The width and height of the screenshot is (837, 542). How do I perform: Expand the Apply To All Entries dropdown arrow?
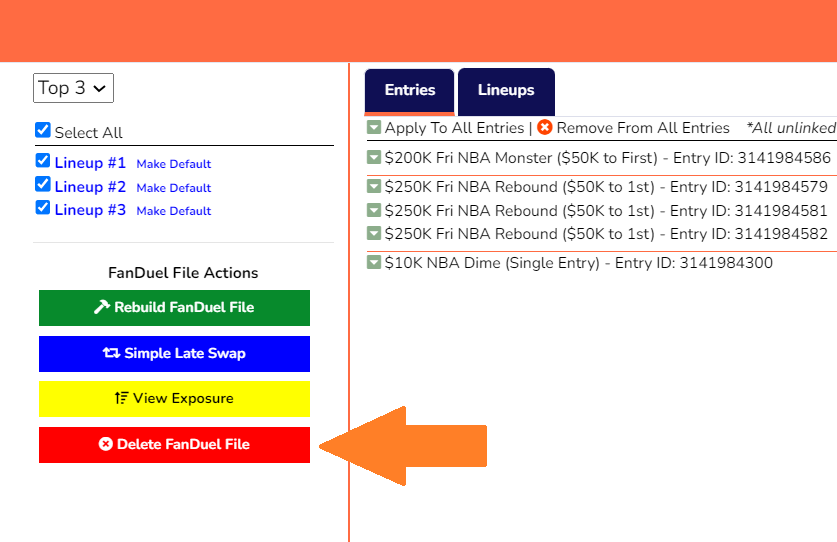click(x=374, y=128)
